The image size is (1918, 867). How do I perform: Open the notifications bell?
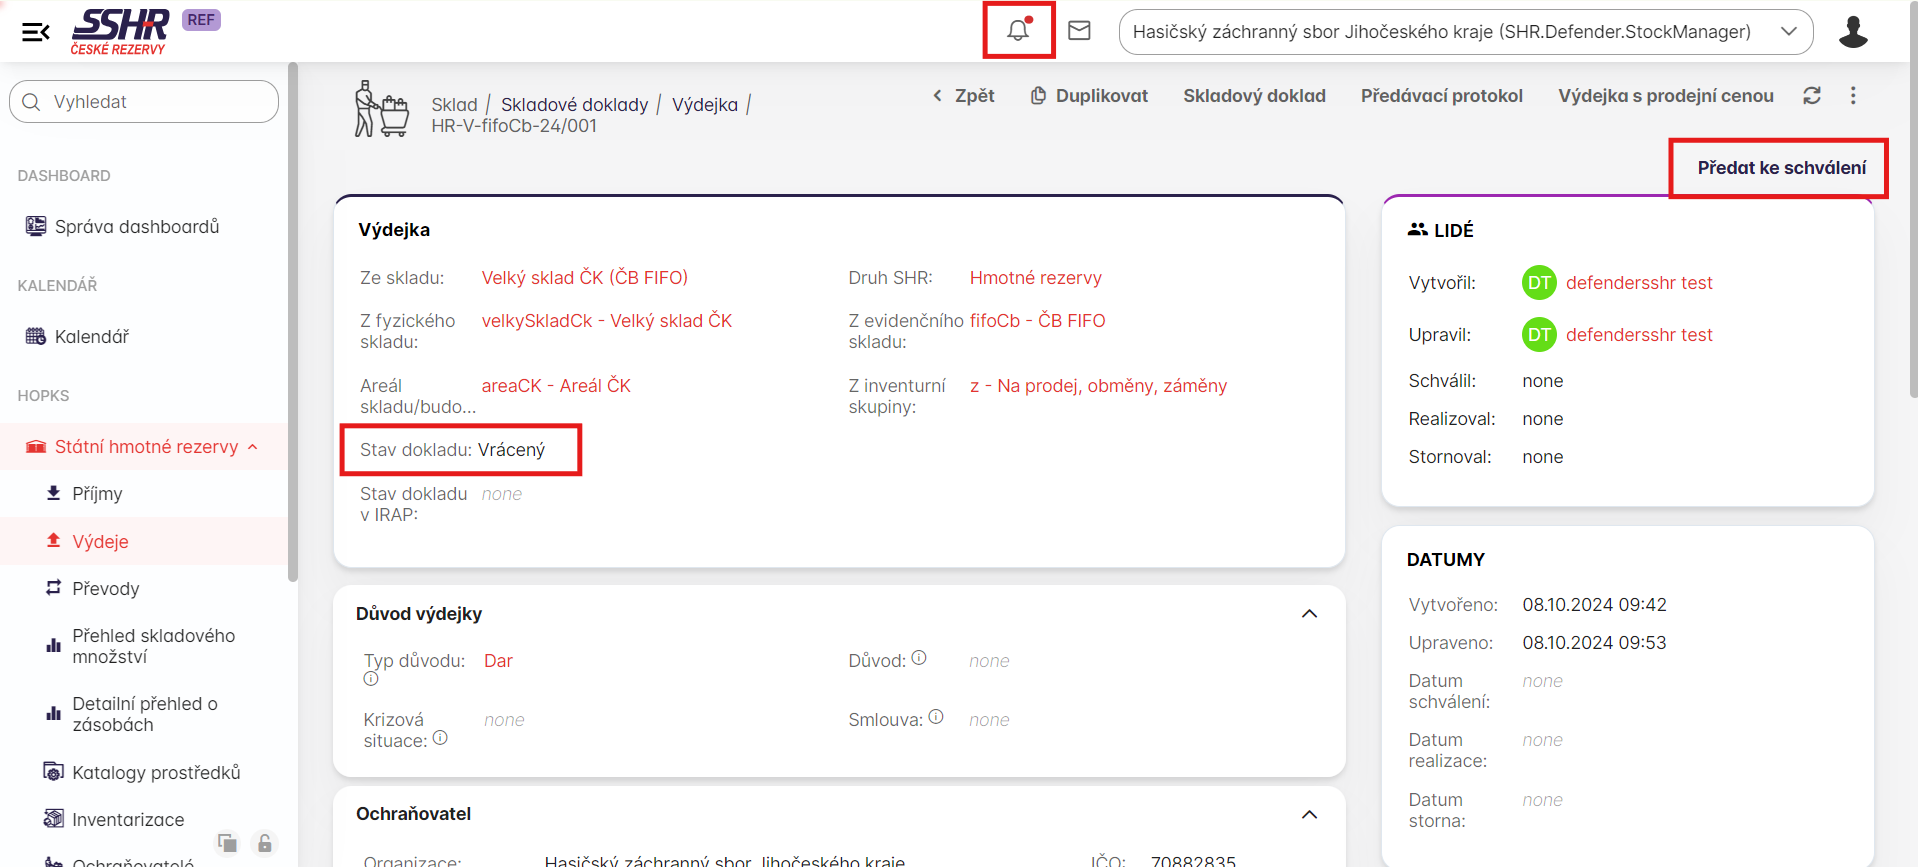pyautogui.click(x=1018, y=30)
